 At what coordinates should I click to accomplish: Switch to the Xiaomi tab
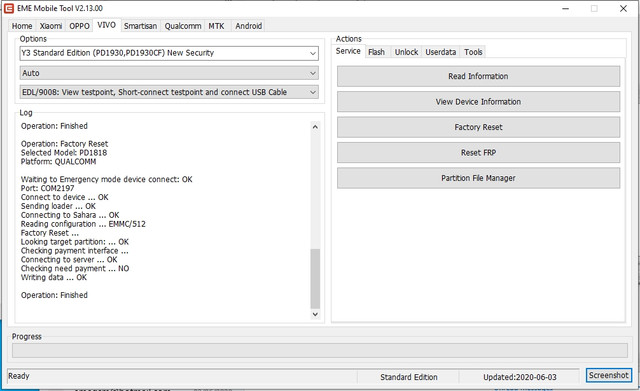point(51,26)
